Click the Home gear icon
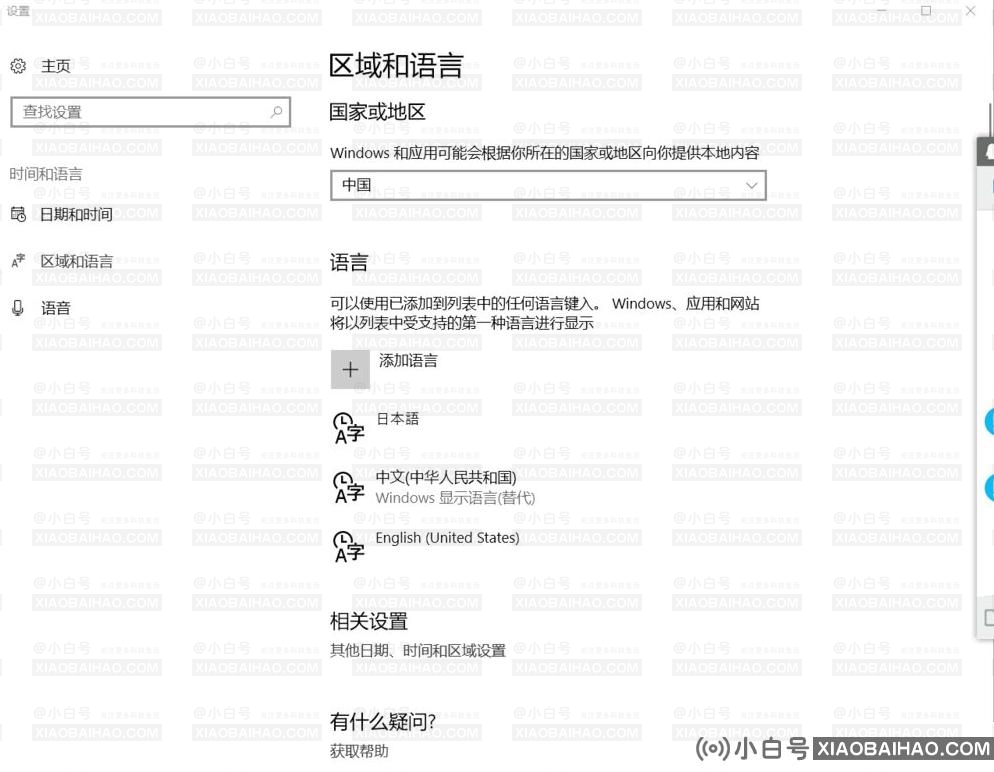Viewport: 994px width, 772px height. tap(18, 66)
